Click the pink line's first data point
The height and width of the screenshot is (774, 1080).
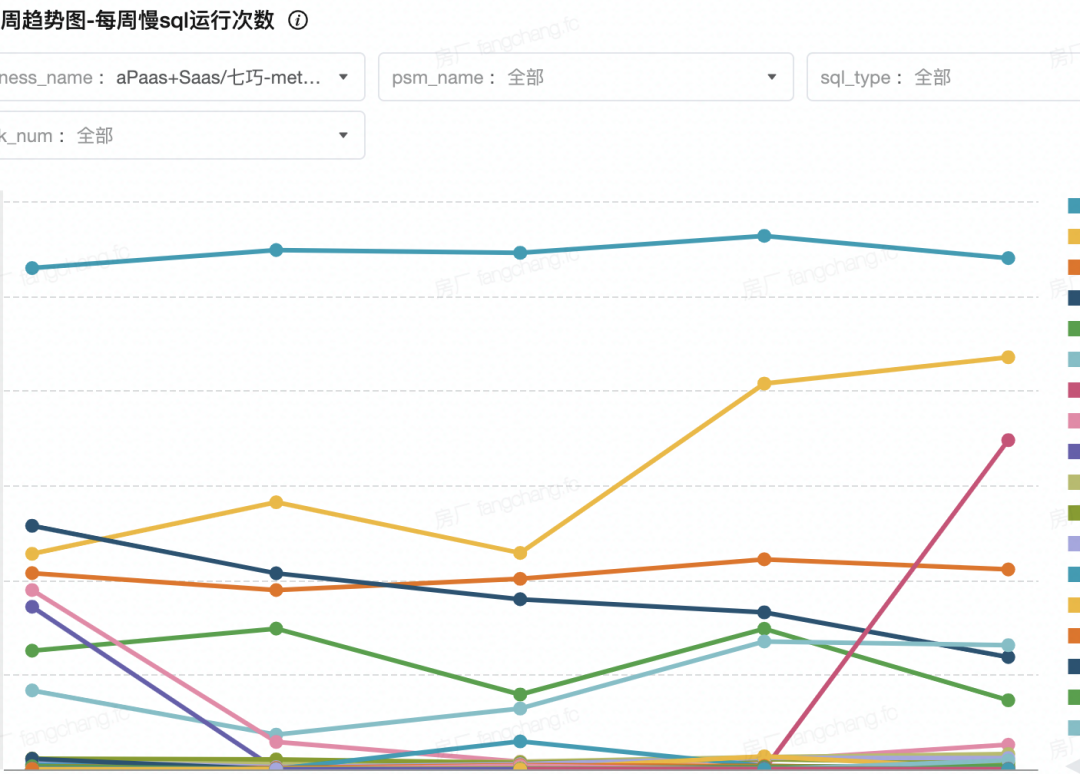(32, 590)
